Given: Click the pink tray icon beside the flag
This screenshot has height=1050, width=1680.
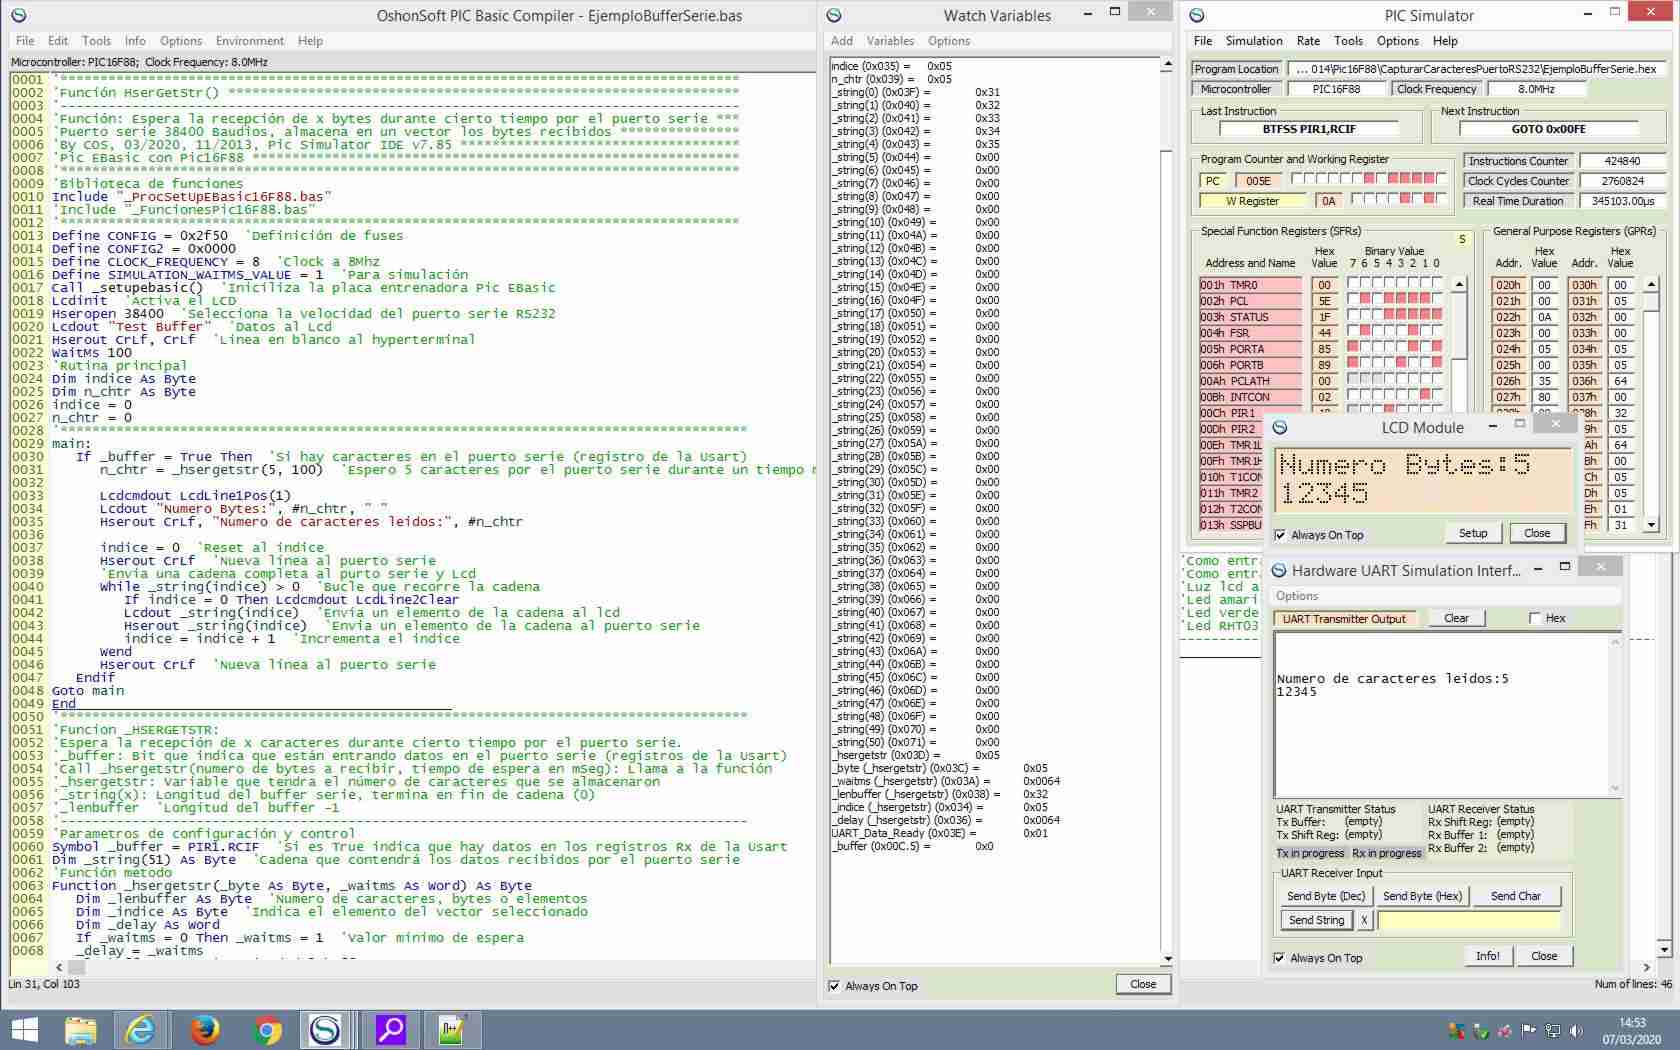Looking at the screenshot, I should point(1504,1030).
